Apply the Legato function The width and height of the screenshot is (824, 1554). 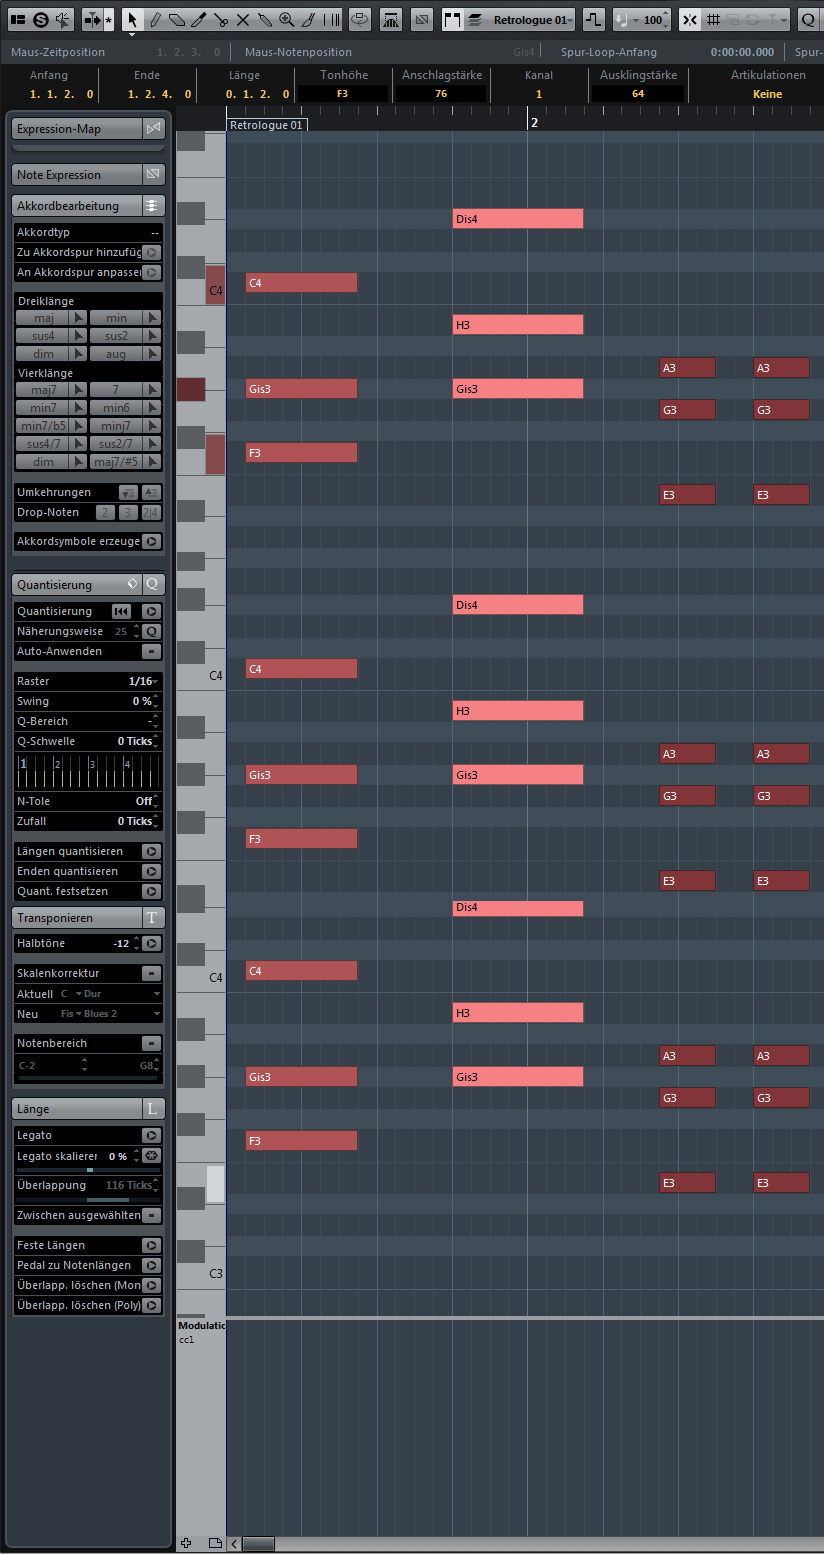(x=151, y=1135)
